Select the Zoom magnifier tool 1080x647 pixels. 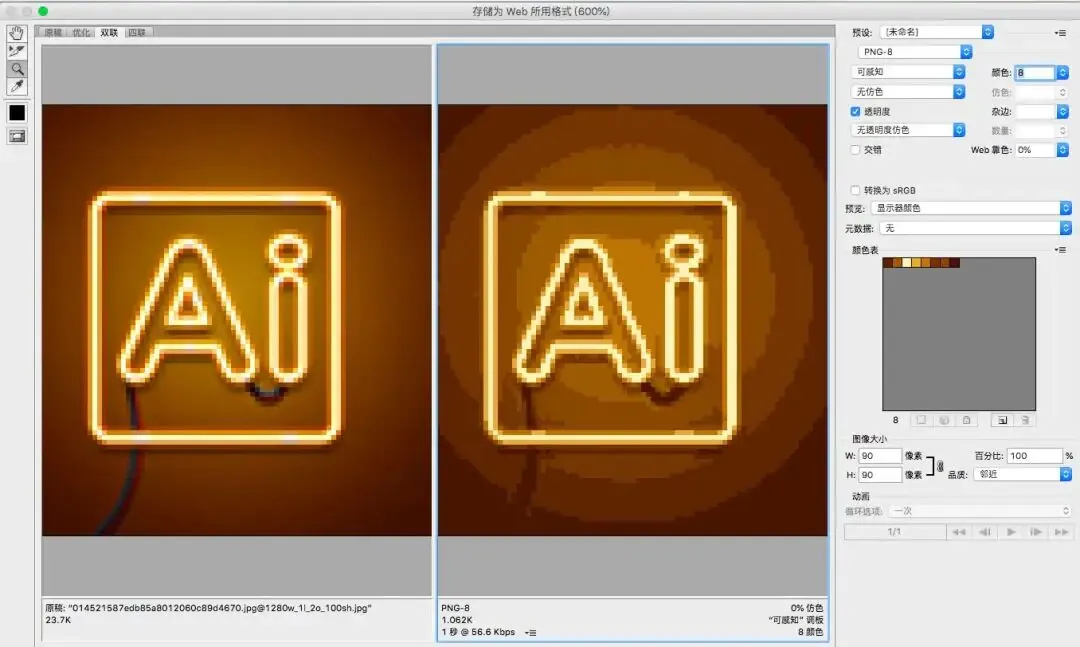[17, 69]
